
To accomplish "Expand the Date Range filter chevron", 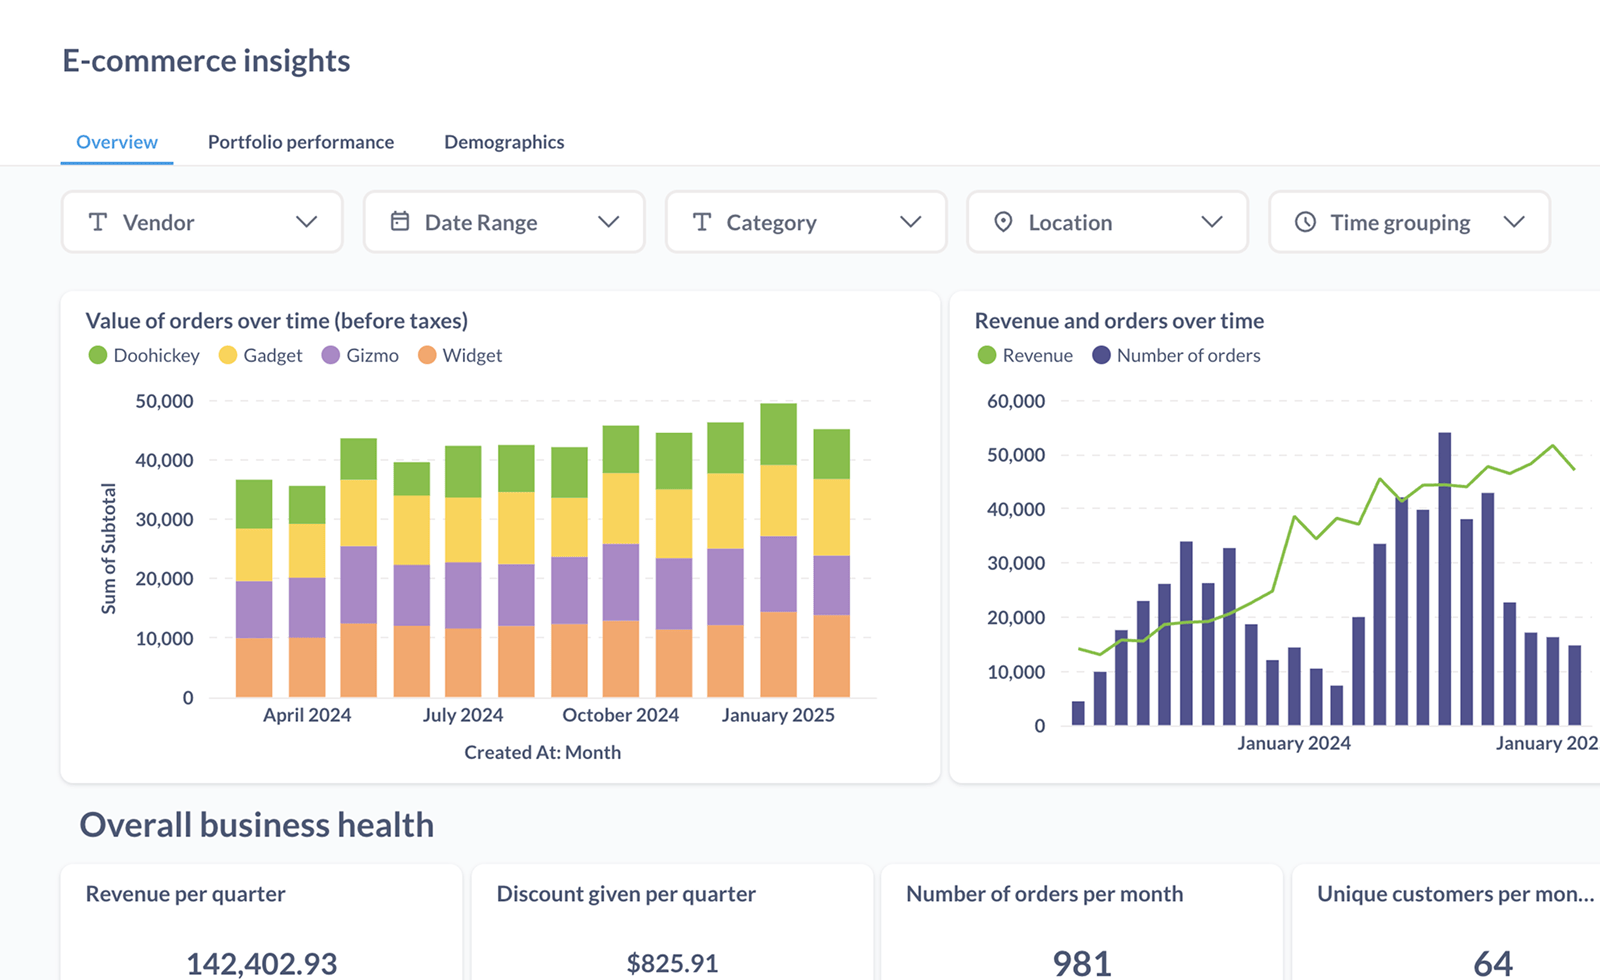I will click(609, 222).
